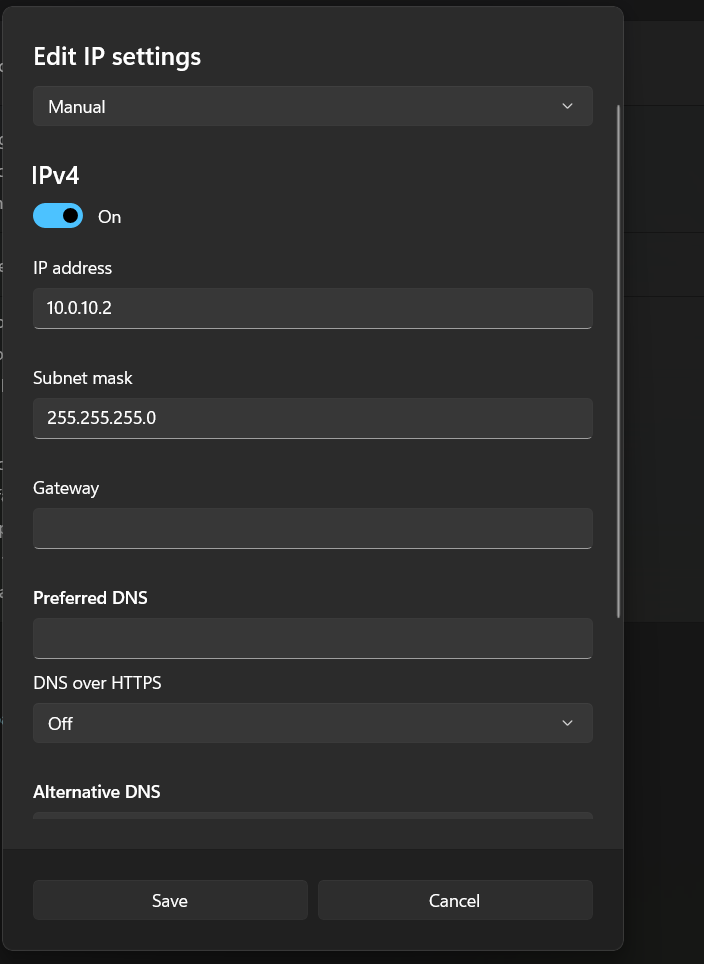The width and height of the screenshot is (704, 964).
Task: Click the Preferred DNS input field
Action: coord(312,638)
